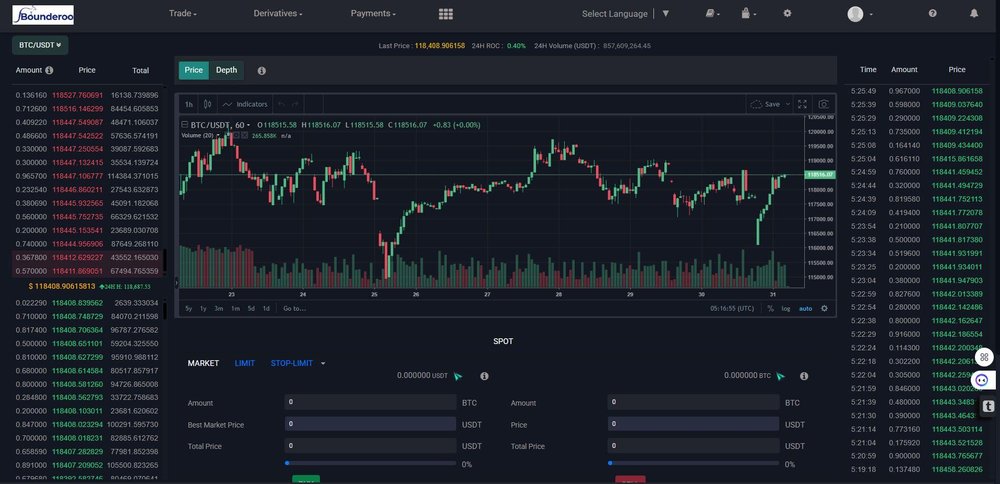Set chart range to 3m
Screen dimensions: 1000x484
[219, 309]
